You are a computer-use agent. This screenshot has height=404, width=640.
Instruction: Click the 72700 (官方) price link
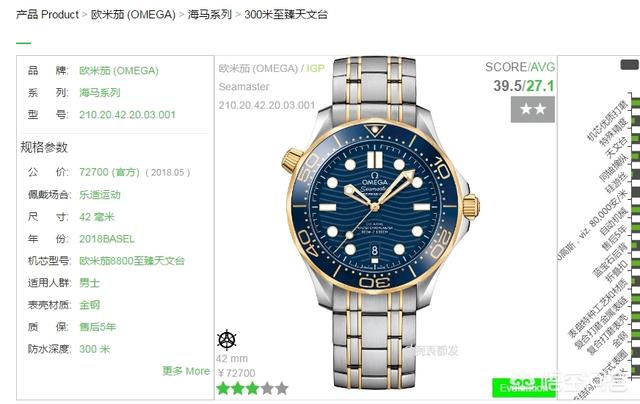pyautogui.click(x=109, y=172)
